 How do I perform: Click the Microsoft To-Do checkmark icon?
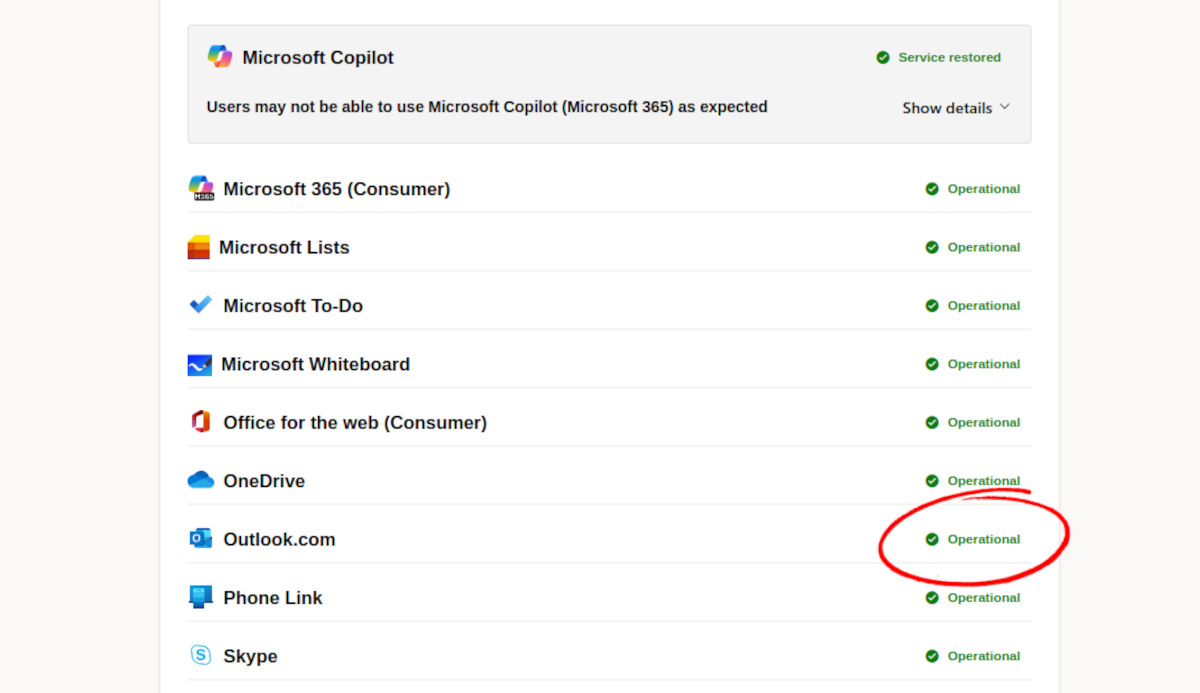201,305
